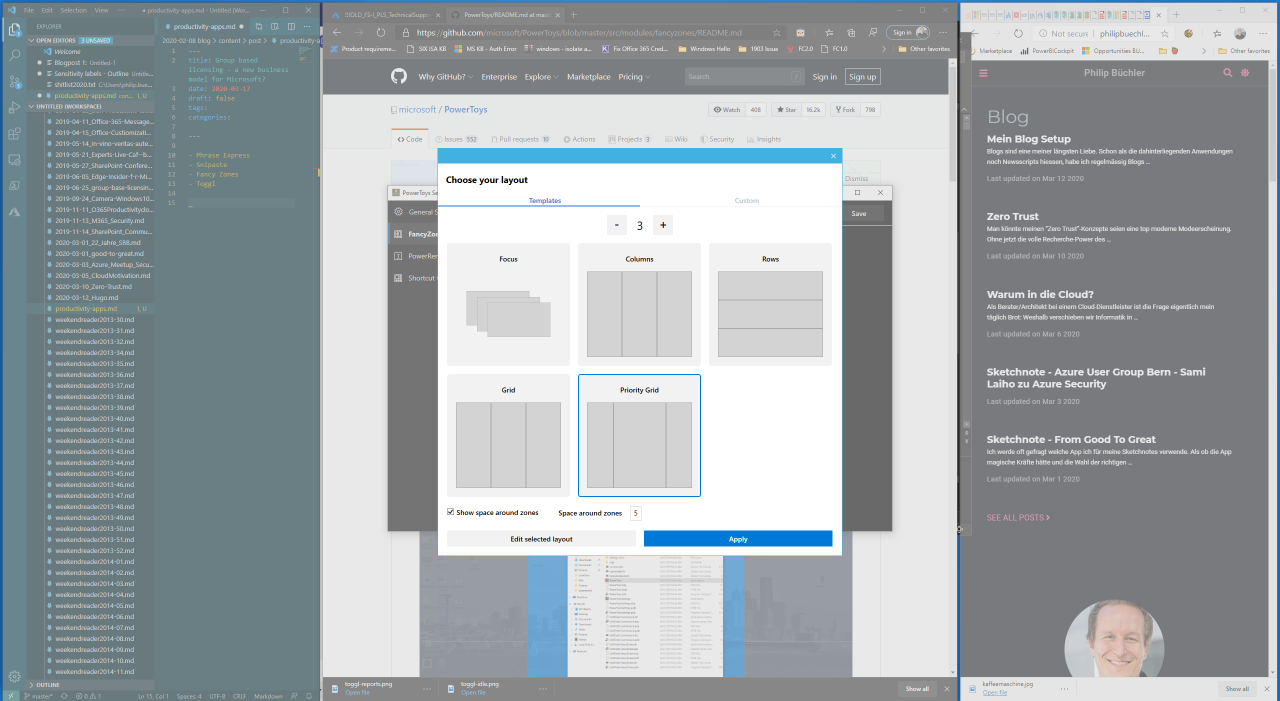
Task: Open the Explorer icon in VS Code activity bar
Action: point(14,30)
